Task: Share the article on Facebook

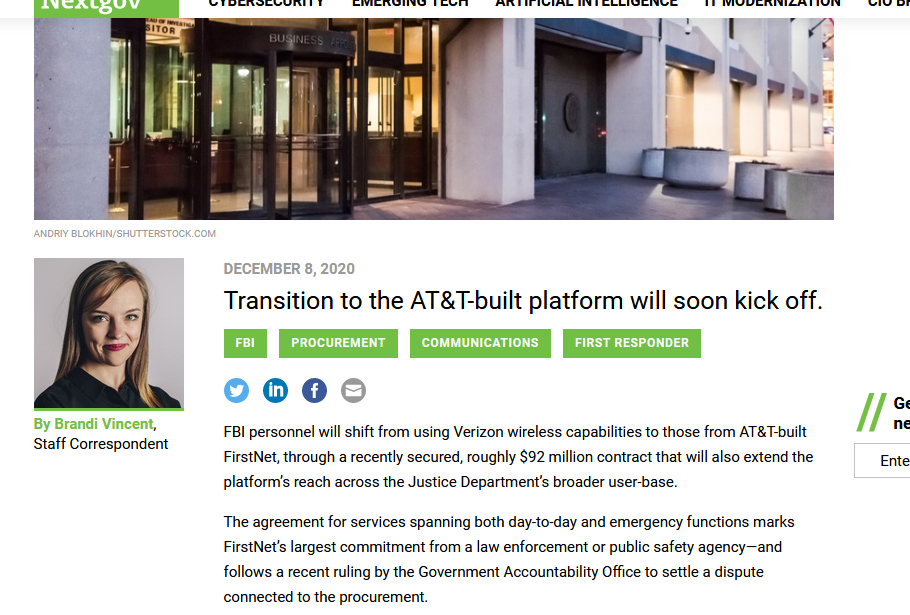Action: coord(314,390)
